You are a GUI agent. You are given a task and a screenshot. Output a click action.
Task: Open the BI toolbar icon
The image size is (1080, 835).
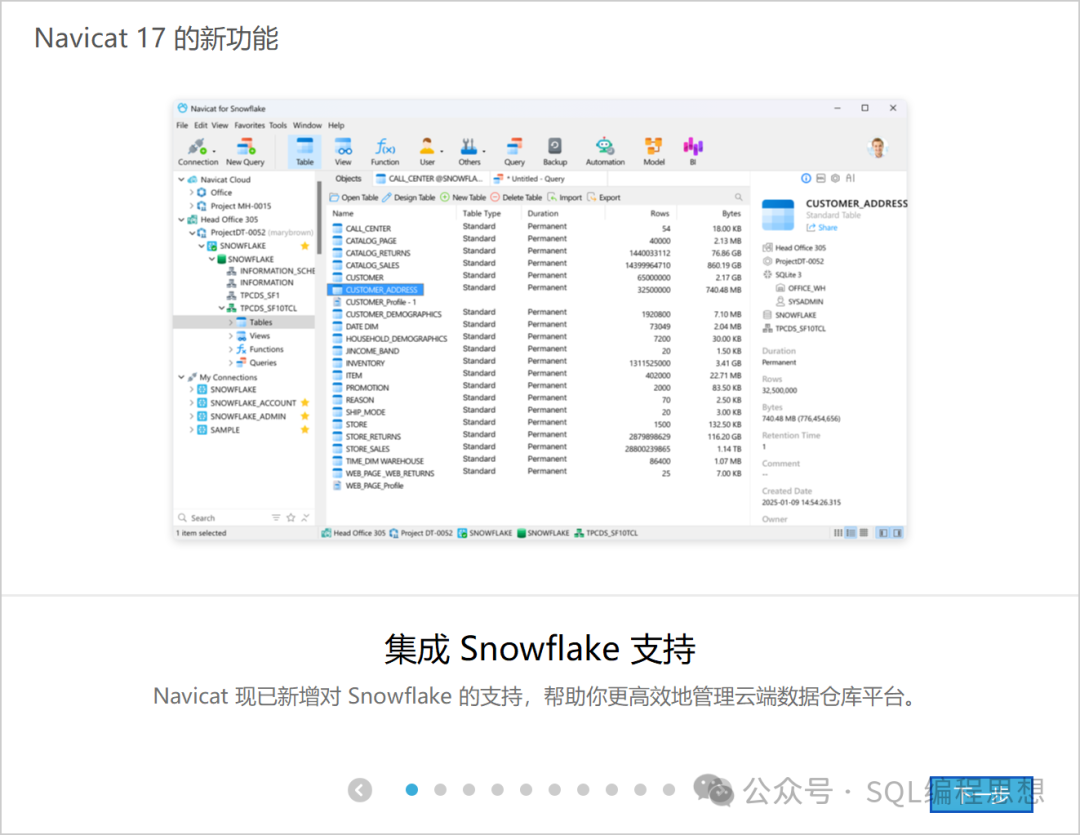click(x=693, y=152)
